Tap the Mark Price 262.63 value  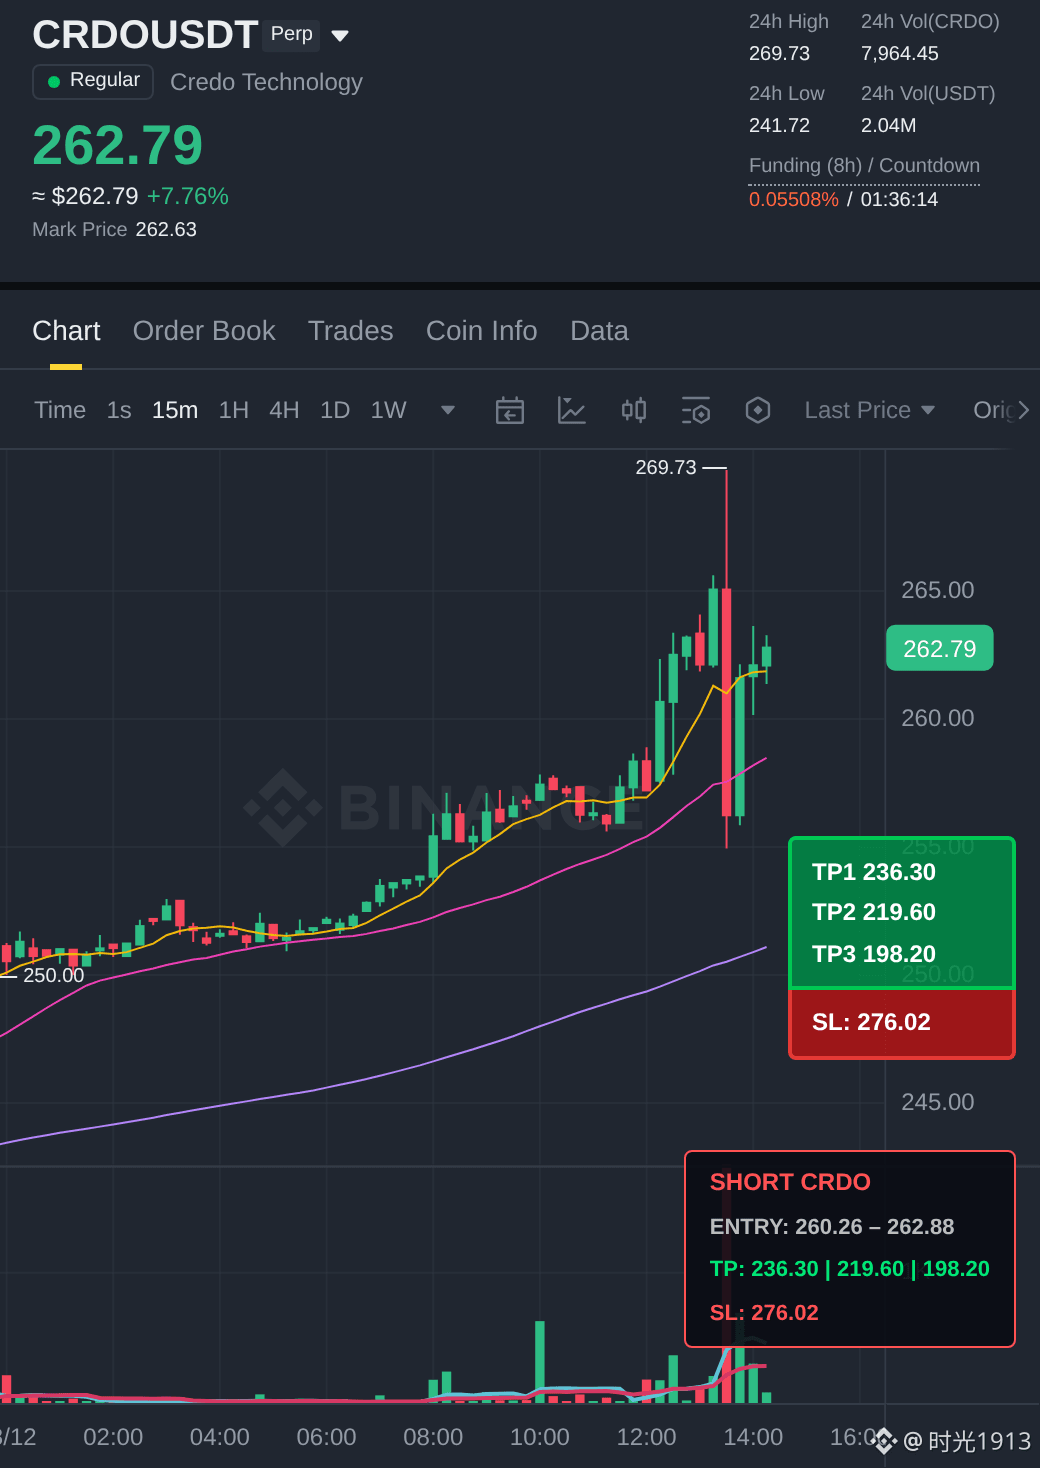(166, 229)
